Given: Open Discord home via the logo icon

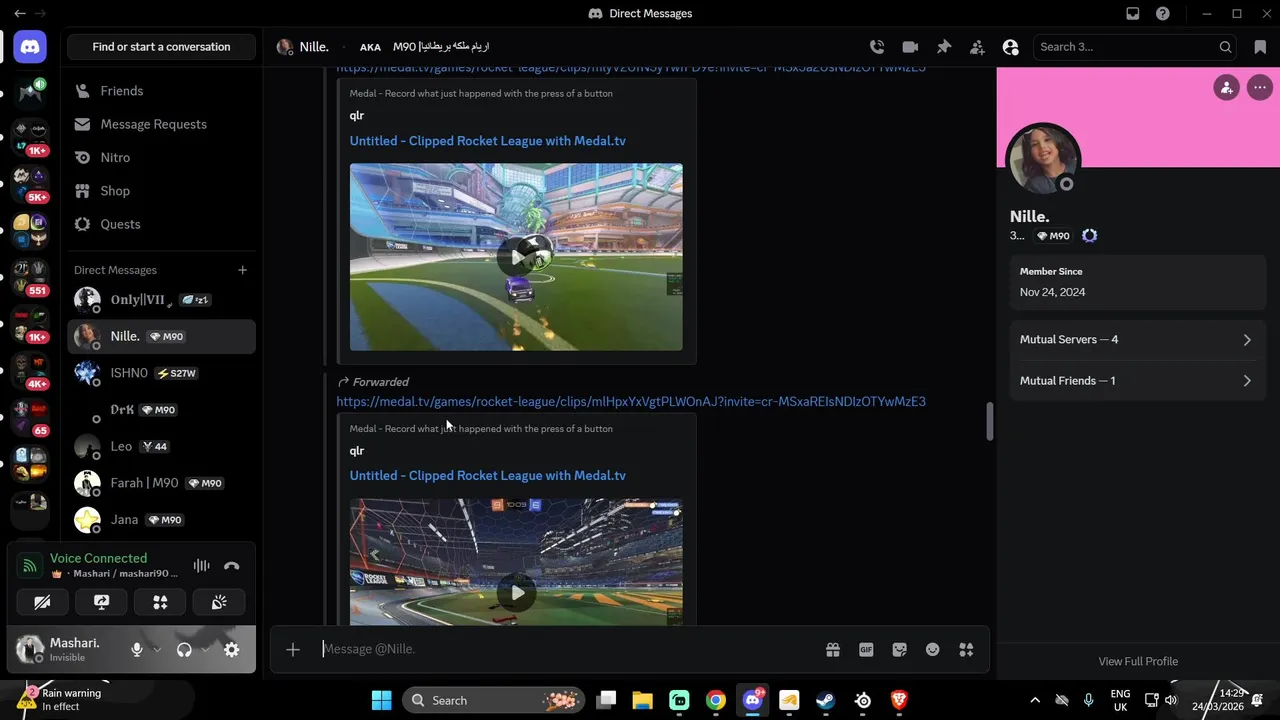Looking at the screenshot, I should pos(30,47).
